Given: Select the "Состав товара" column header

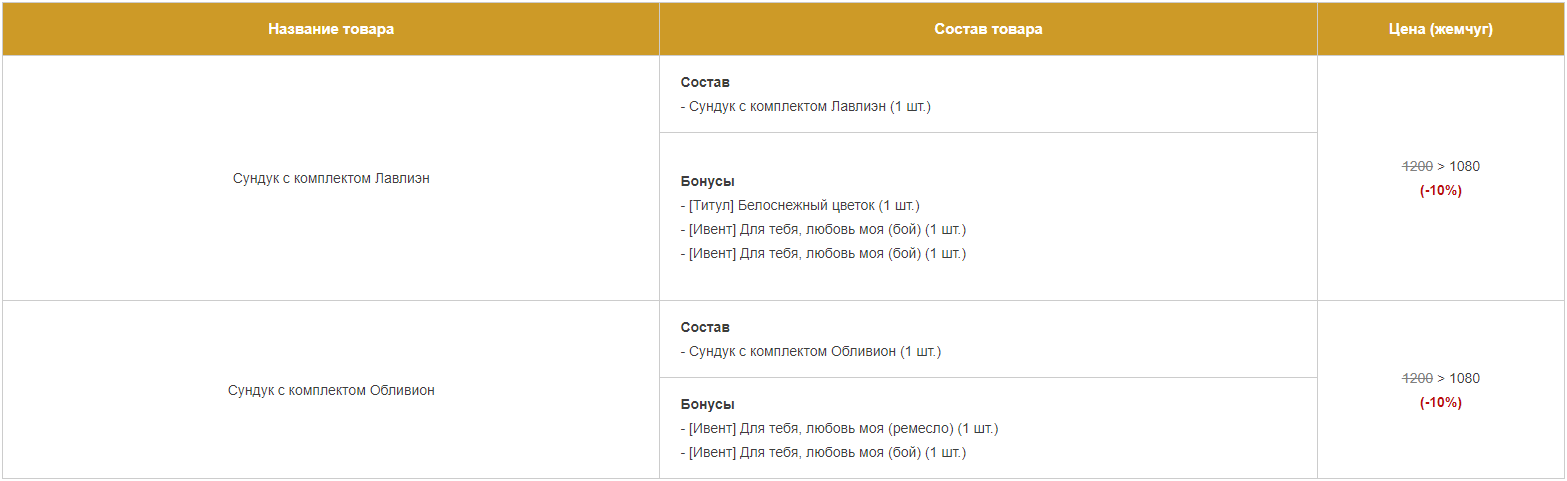Looking at the screenshot, I should [988, 29].
